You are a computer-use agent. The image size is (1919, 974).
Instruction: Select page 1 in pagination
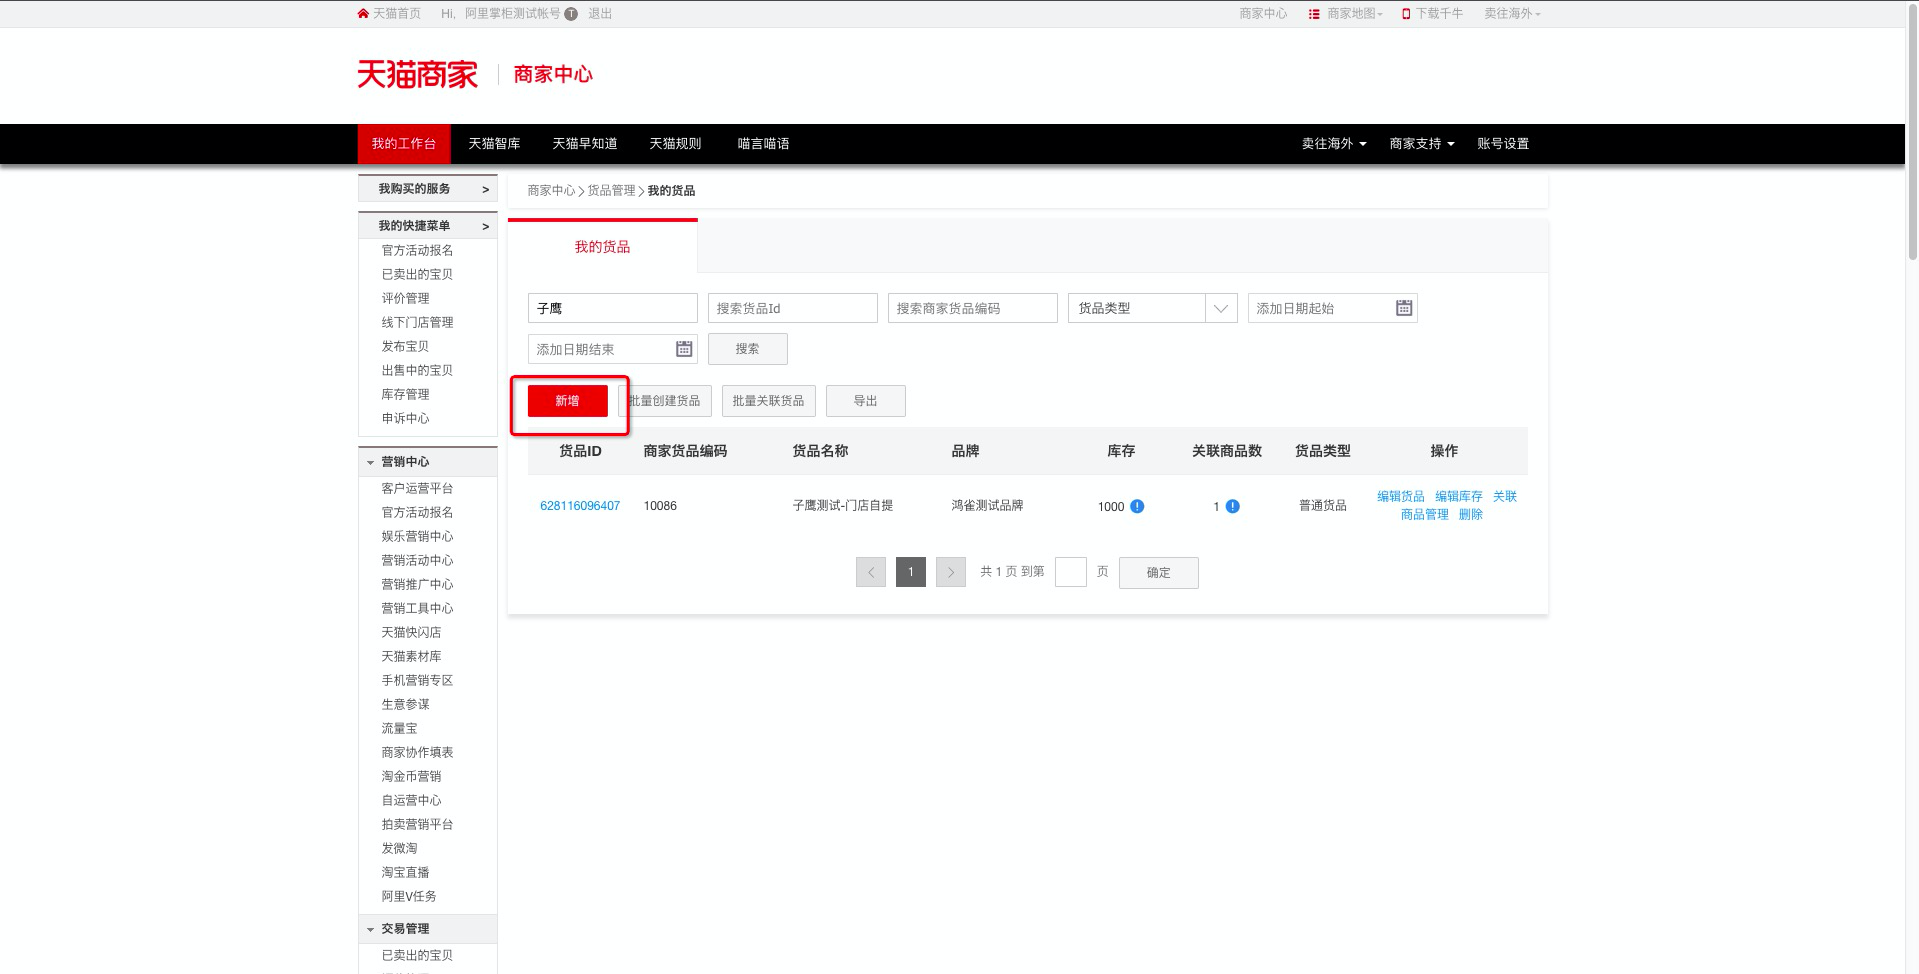pos(911,572)
